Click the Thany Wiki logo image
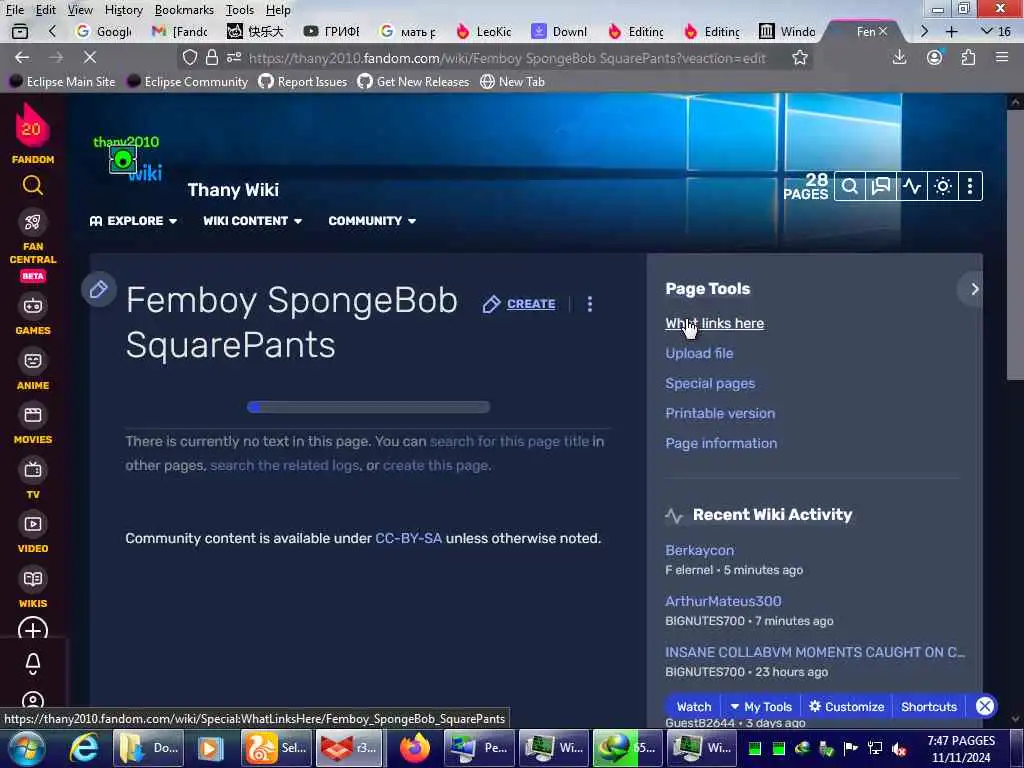This screenshot has width=1024, height=768. tap(128, 159)
